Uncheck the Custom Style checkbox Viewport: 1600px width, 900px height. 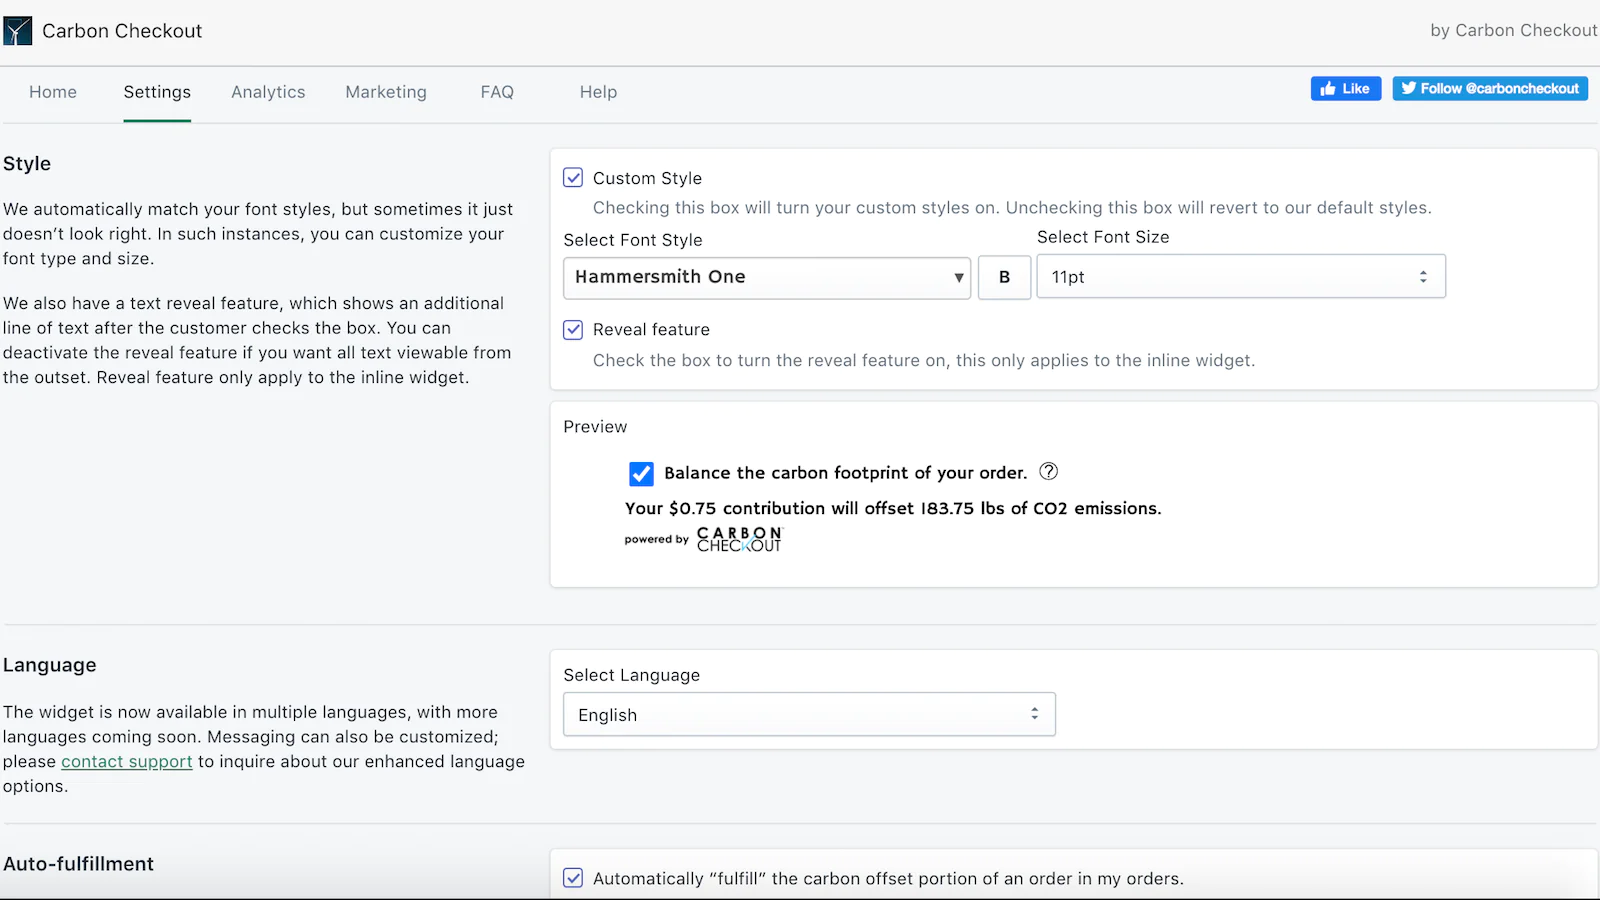coord(573,178)
